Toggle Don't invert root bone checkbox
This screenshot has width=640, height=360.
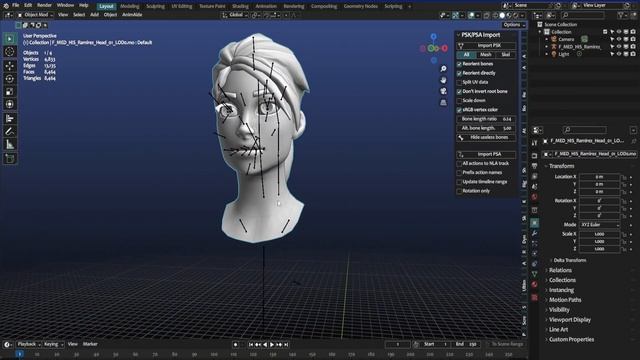pos(459,91)
